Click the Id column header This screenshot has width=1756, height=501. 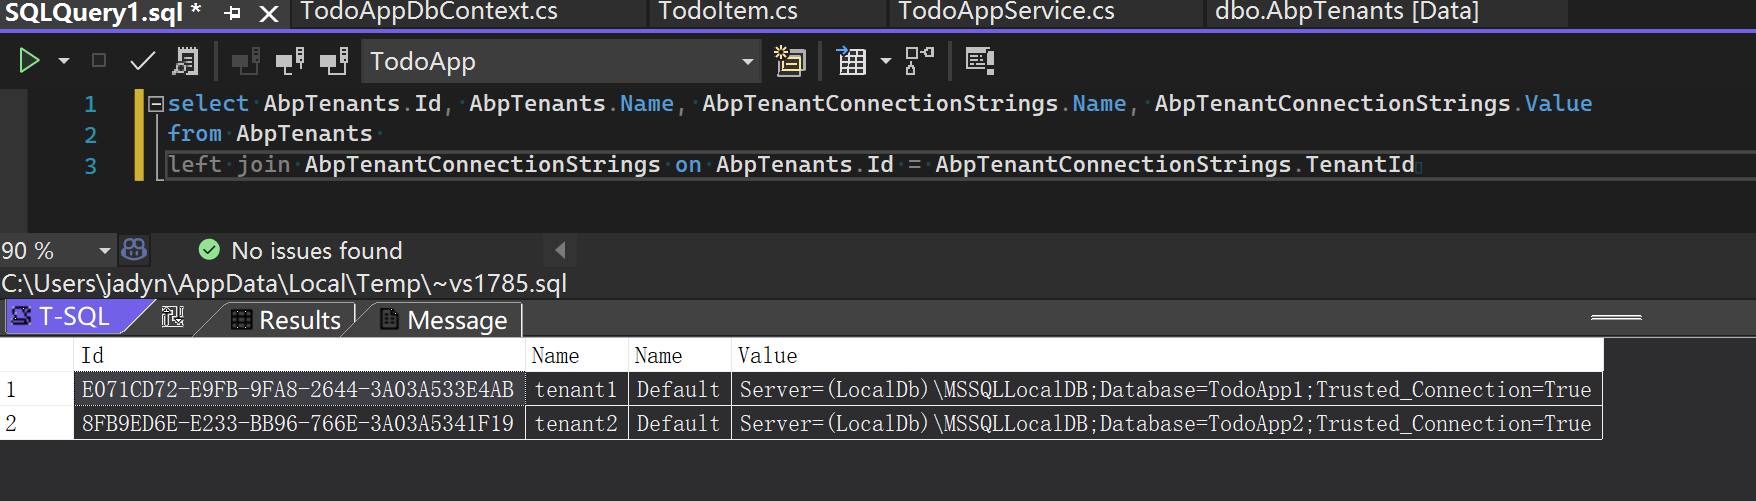[x=299, y=355]
